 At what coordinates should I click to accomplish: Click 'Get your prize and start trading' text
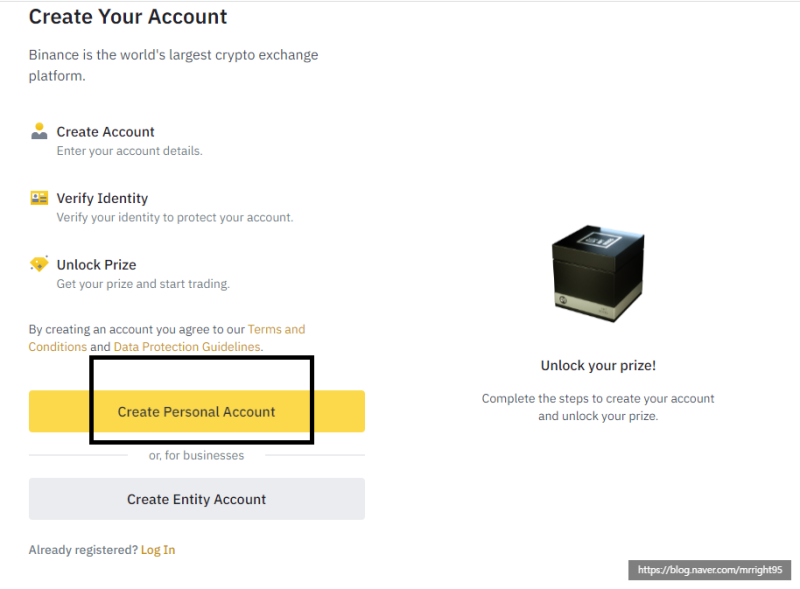[143, 284]
